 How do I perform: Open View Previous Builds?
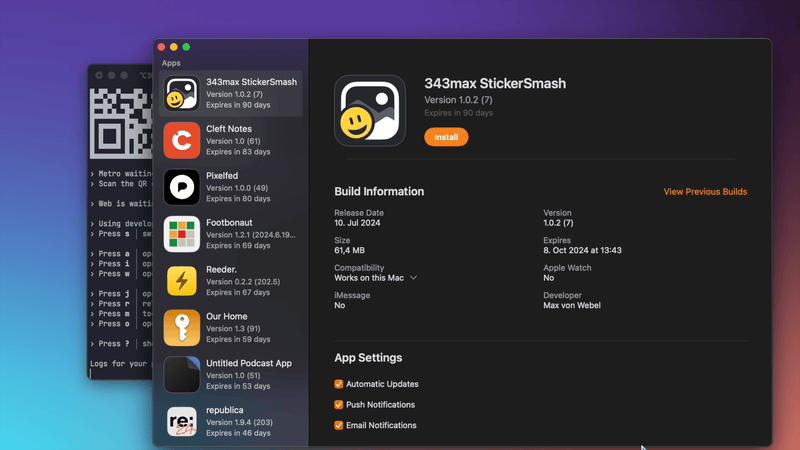(705, 192)
